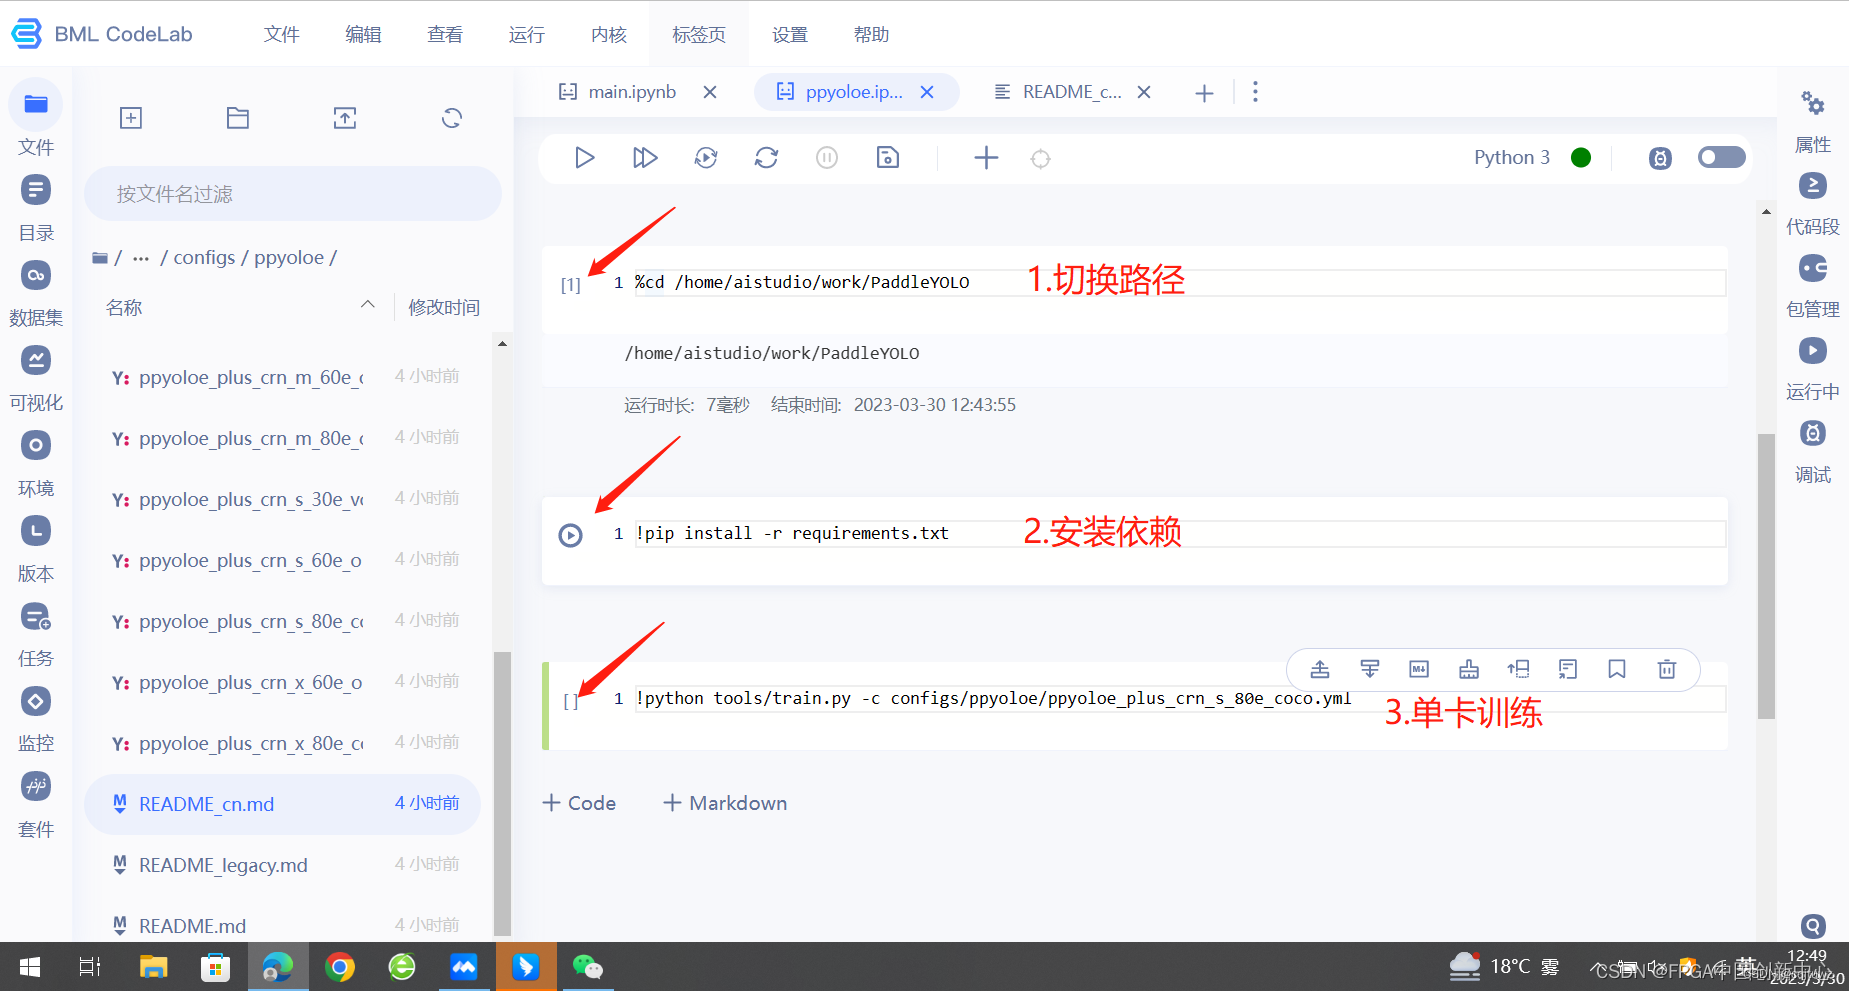Add a new Markdown cell below
Screen dimensions: 1849x991
pos(725,803)
